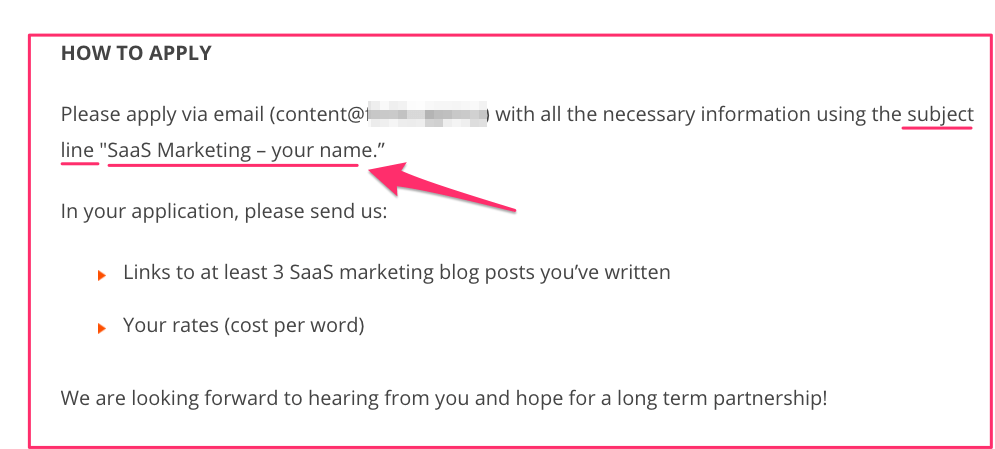This screenshot has height=449, width=995.
Task: Click the orange bullet before Your rates
Action: coord(102,329)
